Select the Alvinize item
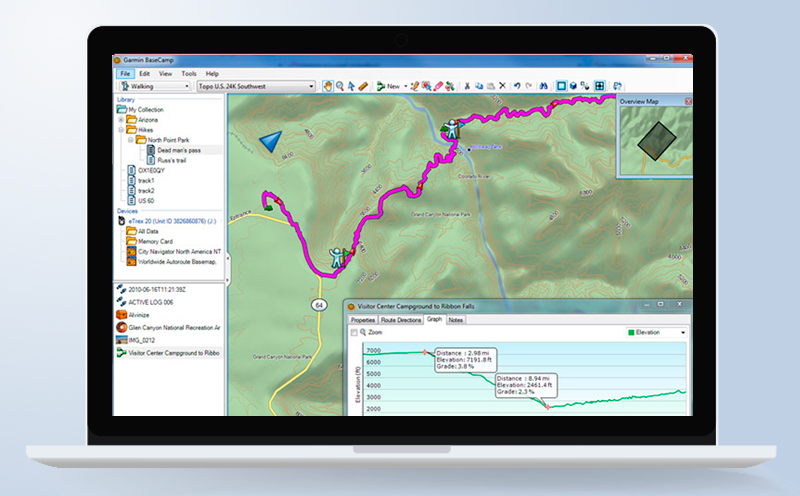Image resolution: width=800 pixels, height=496 pixels. [139, 315]
